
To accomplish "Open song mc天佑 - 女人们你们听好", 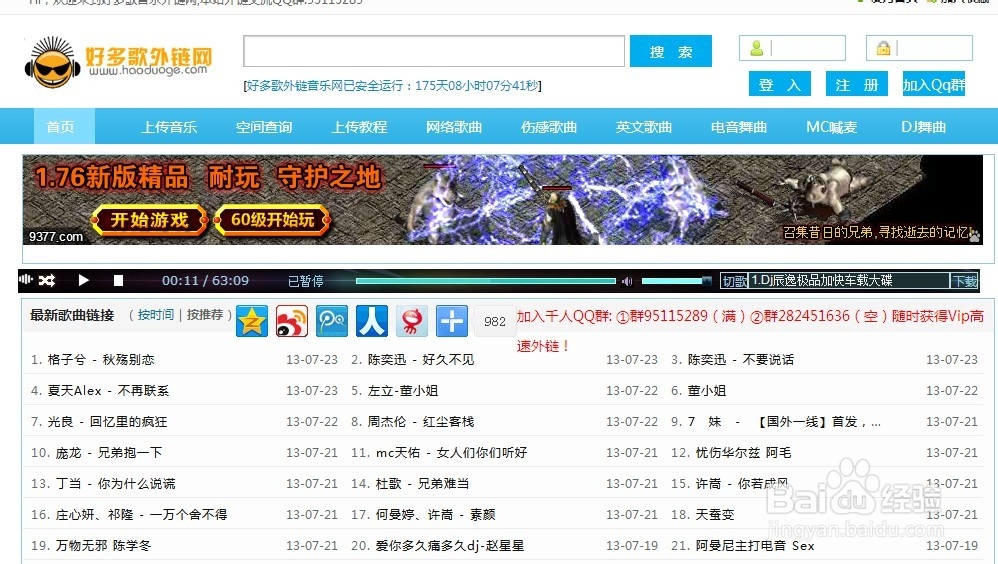I will point(451,453).
